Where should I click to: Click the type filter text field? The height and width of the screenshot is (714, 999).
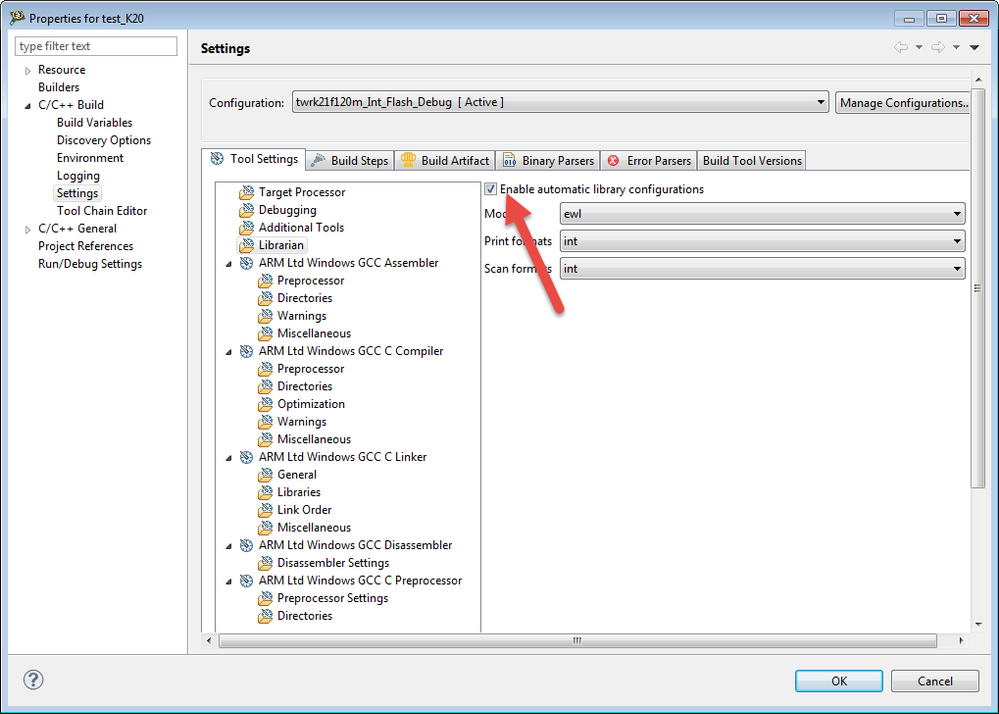click(x=96, y=46)
